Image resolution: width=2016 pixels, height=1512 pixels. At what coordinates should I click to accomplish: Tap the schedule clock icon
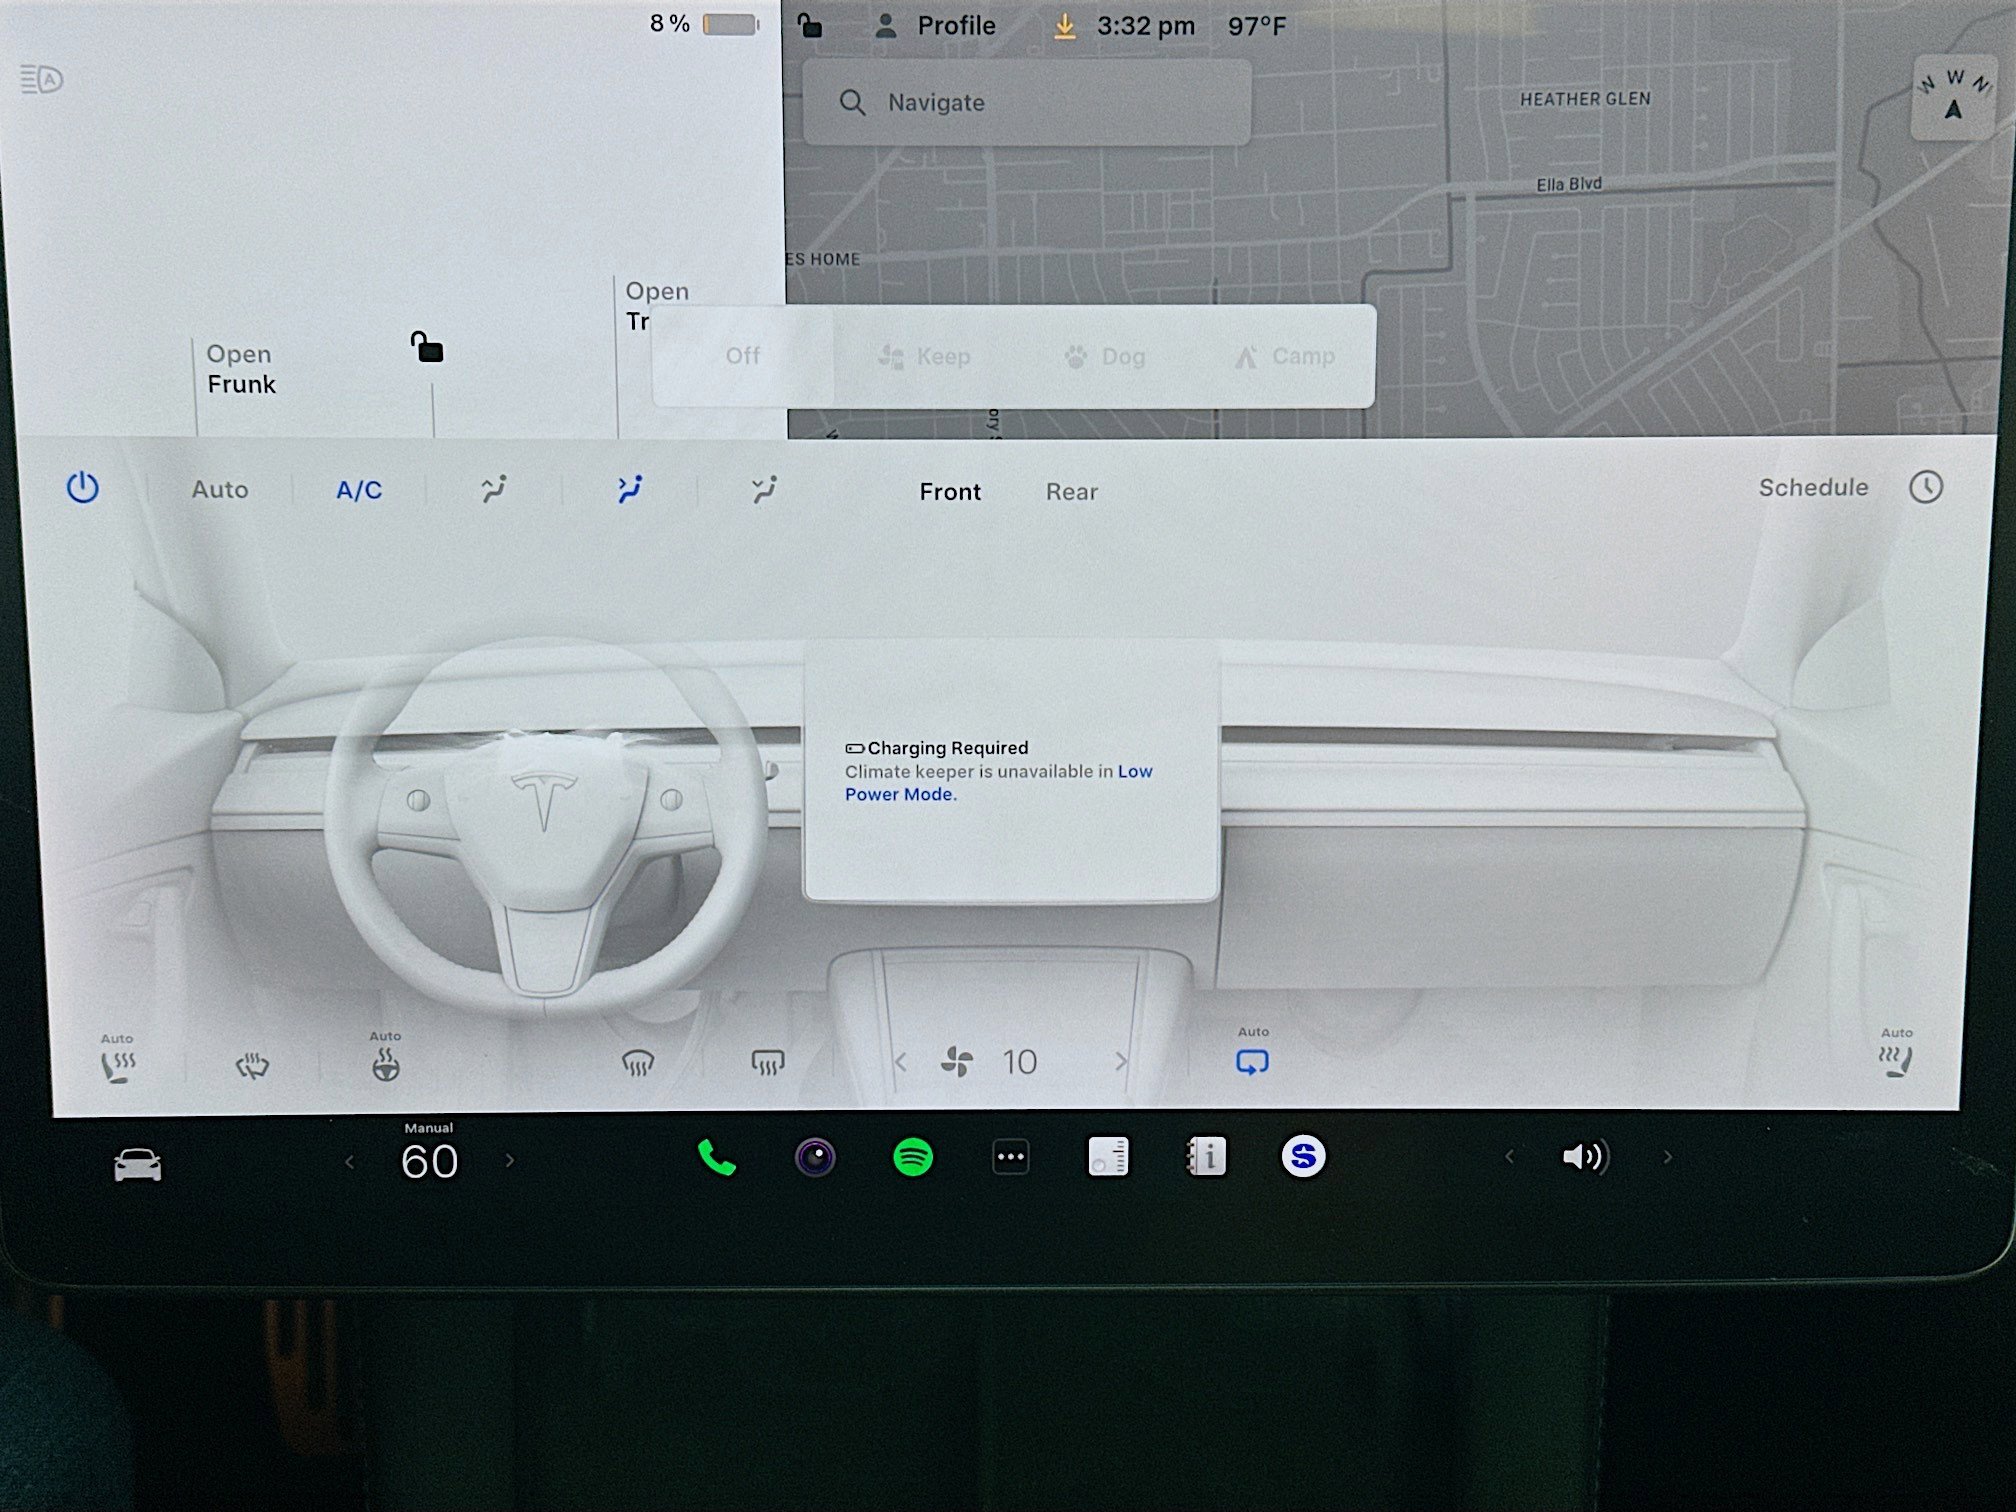pos(1926,487)
